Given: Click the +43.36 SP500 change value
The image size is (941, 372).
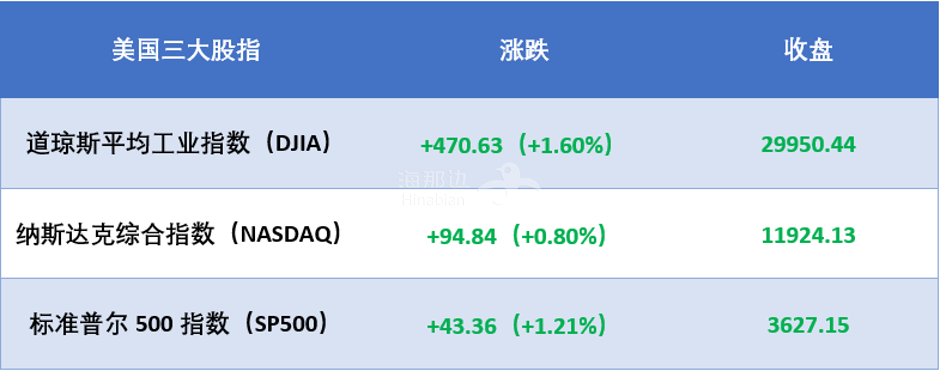Looking at the screenshot, I should point(461,326).
